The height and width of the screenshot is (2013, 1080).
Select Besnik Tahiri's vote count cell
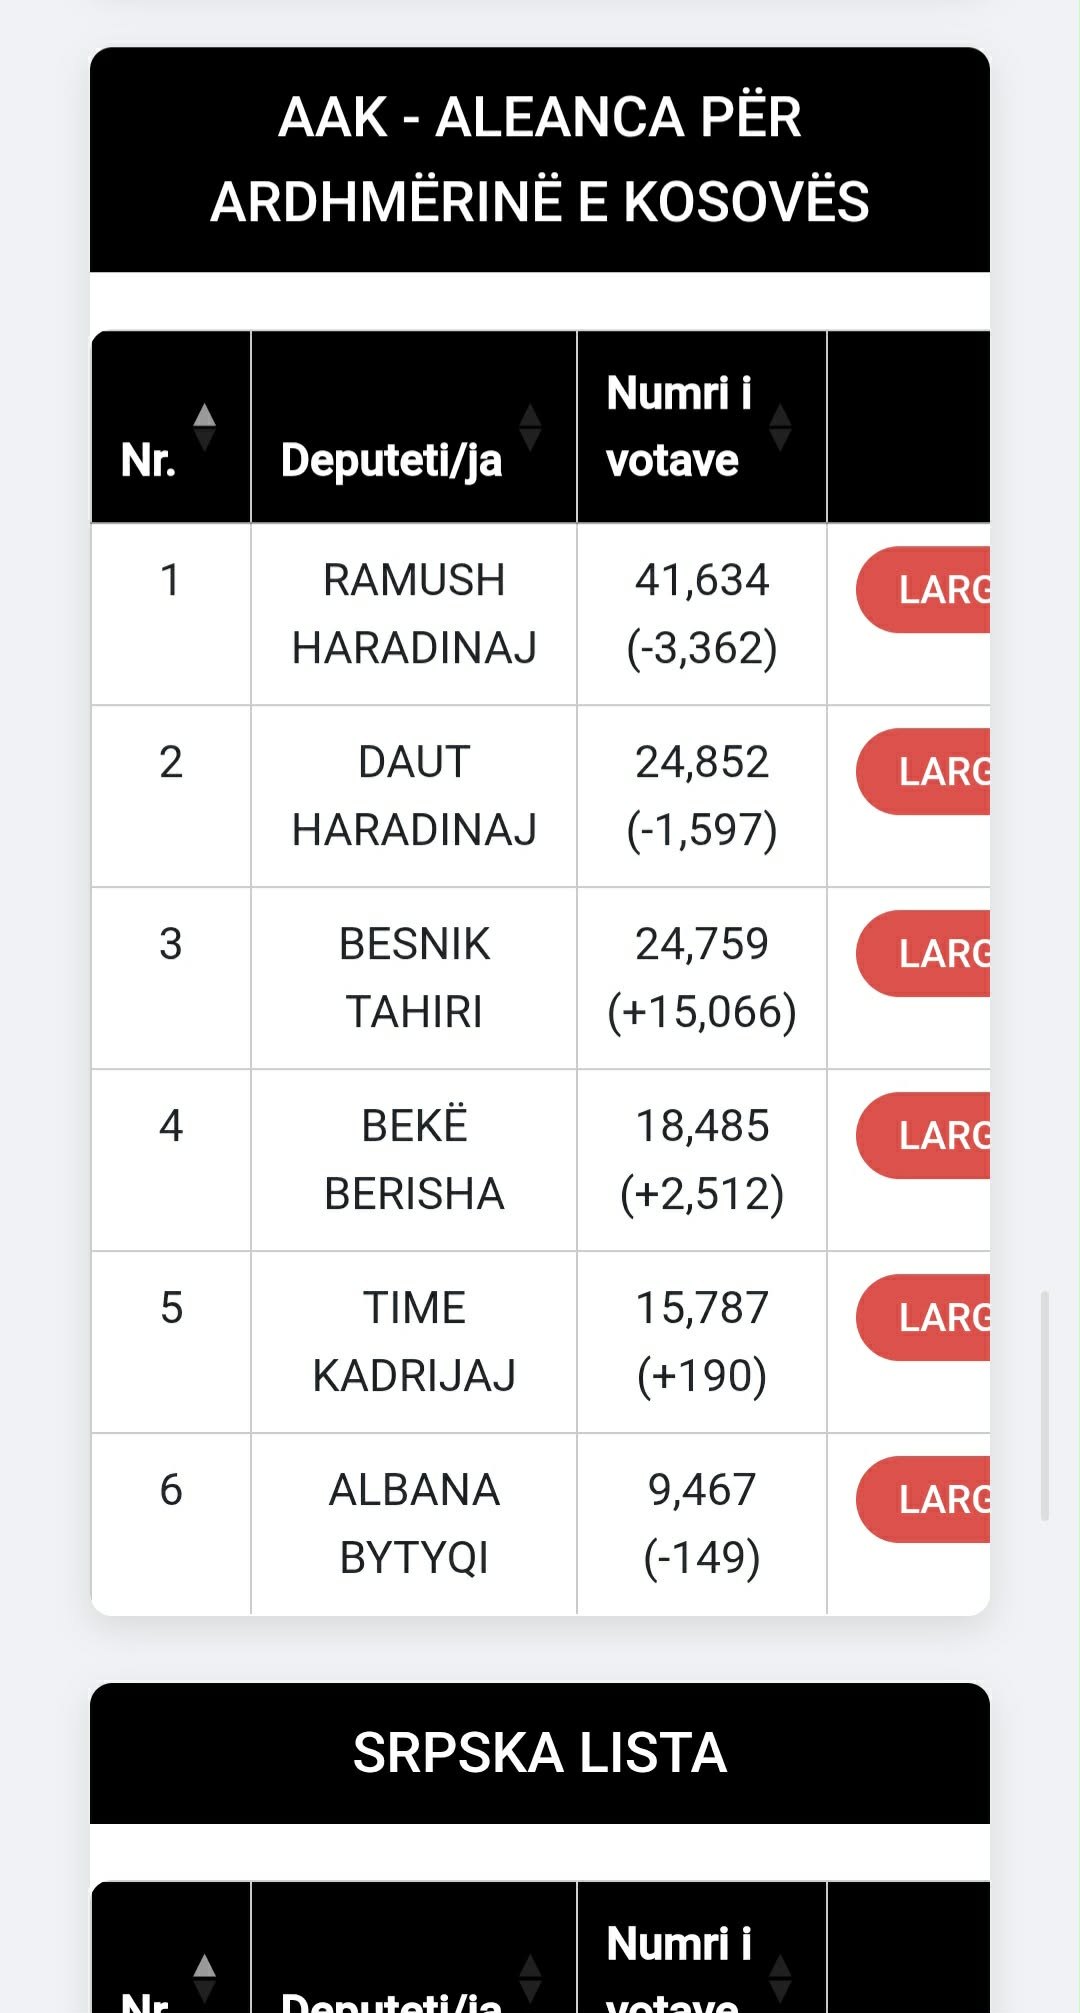pyautogui.click(x=702, y=978)
